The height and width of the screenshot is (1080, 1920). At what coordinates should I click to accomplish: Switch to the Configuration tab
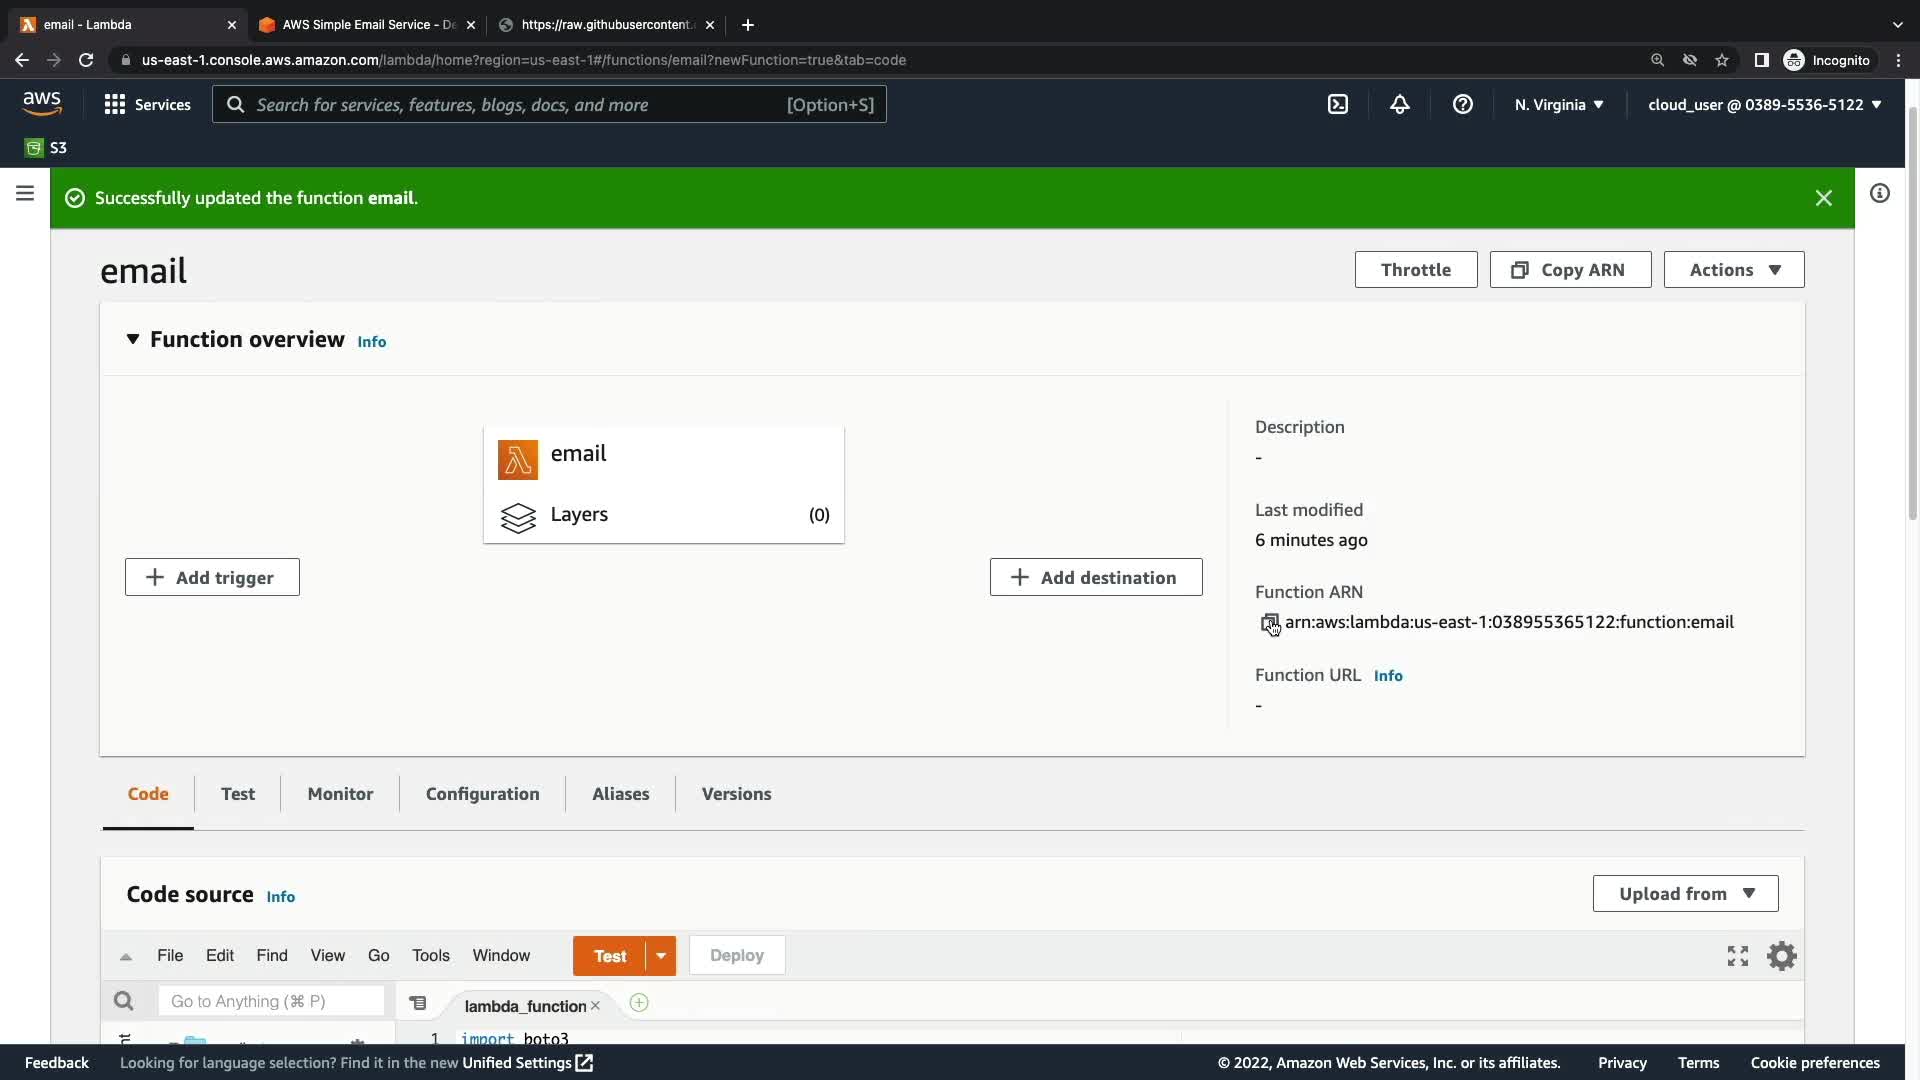pos(482,794)
